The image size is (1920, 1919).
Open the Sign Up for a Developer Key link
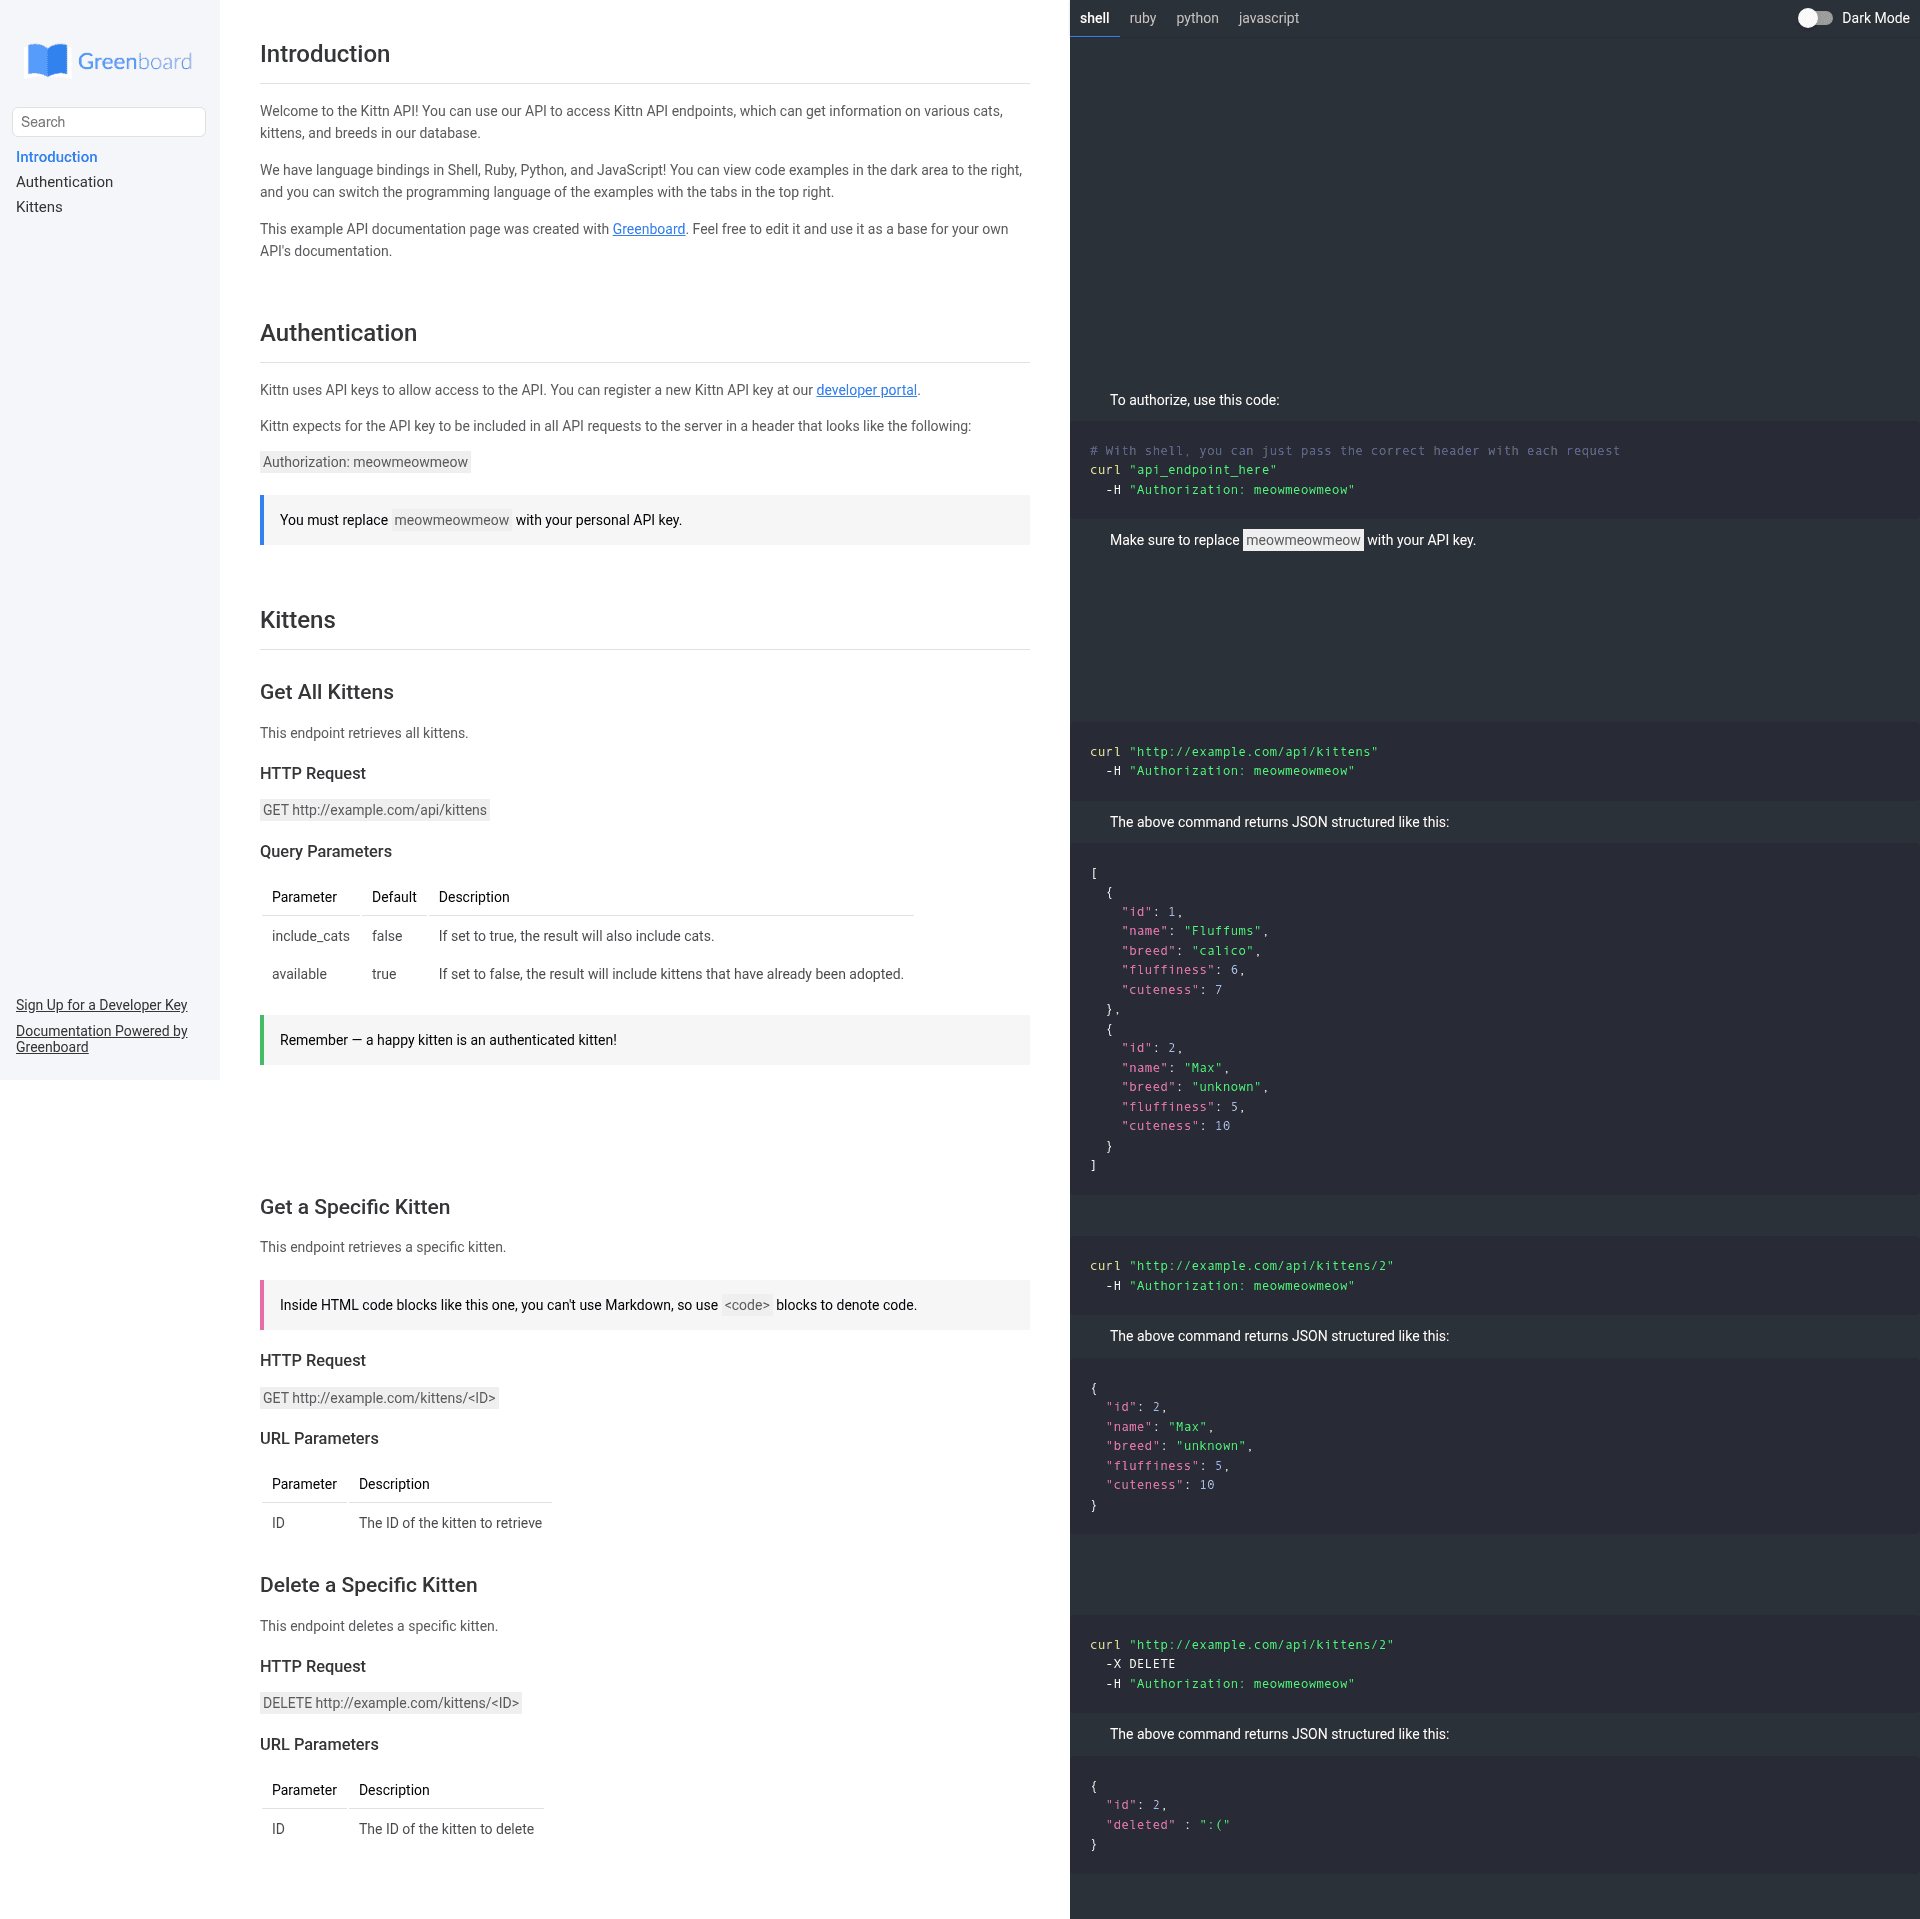pyautogui.click(x=102, y=1005)
